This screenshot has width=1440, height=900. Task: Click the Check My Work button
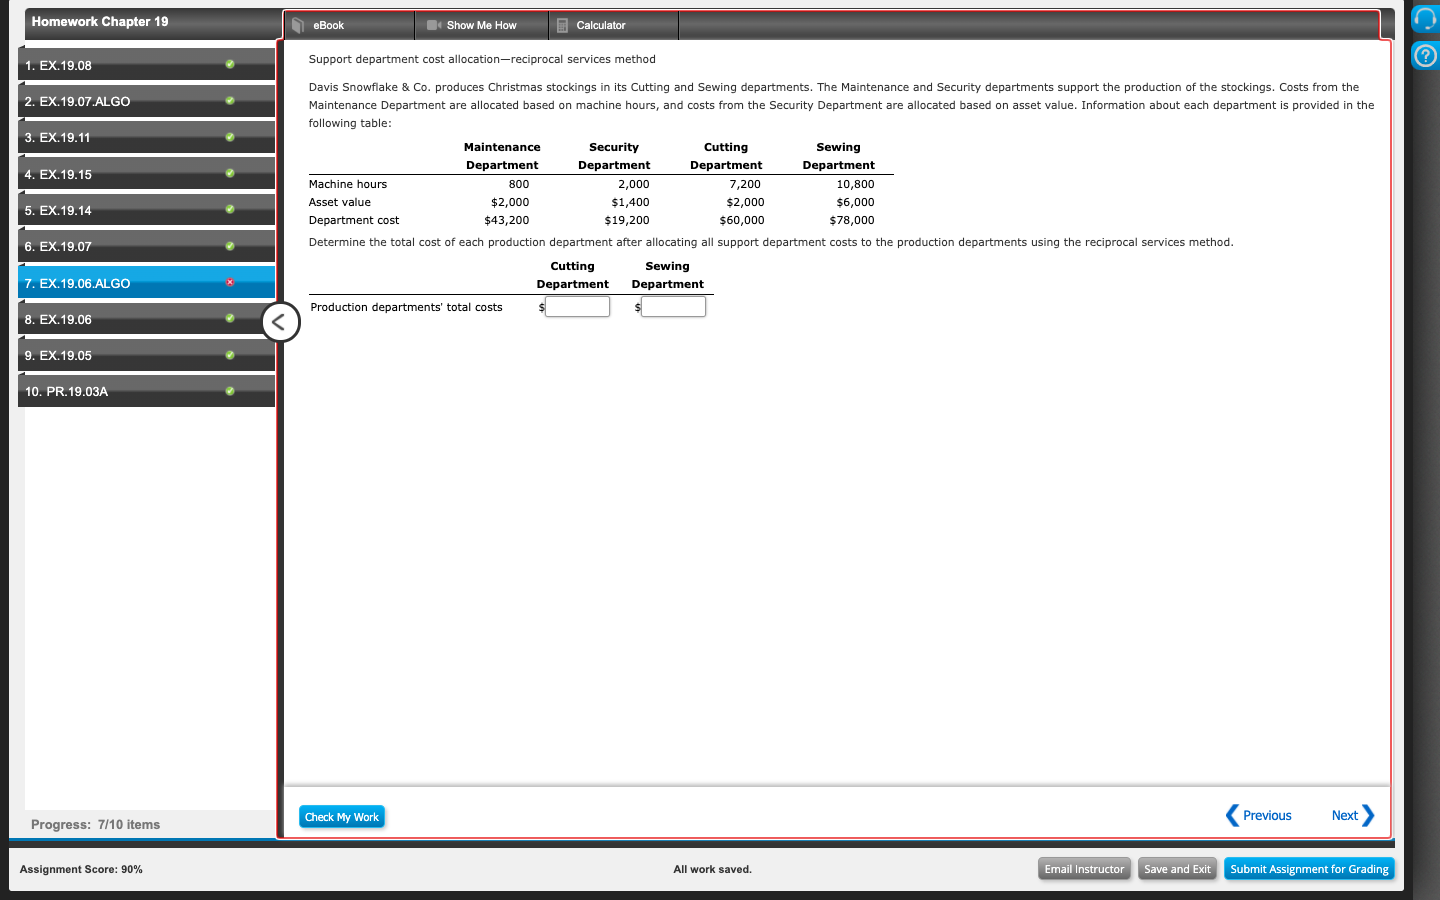(341, 816)
